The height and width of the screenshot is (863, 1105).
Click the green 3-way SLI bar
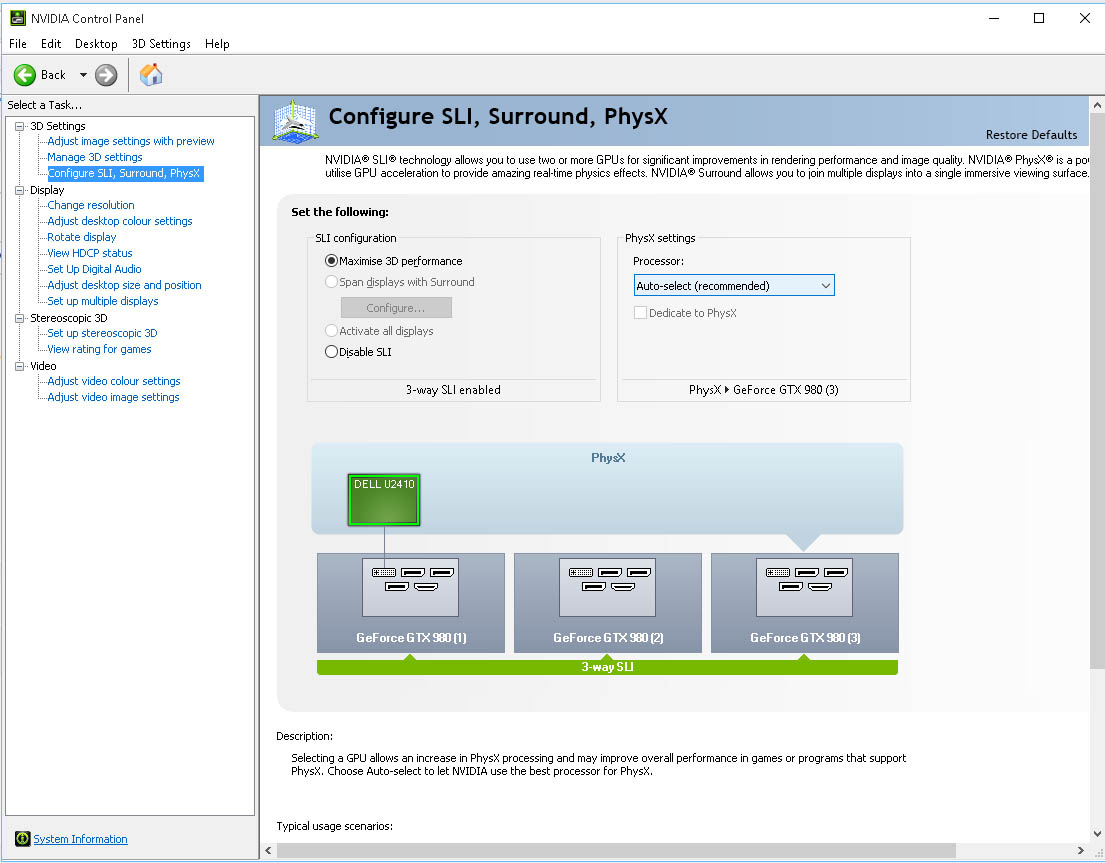coord(607,667)
